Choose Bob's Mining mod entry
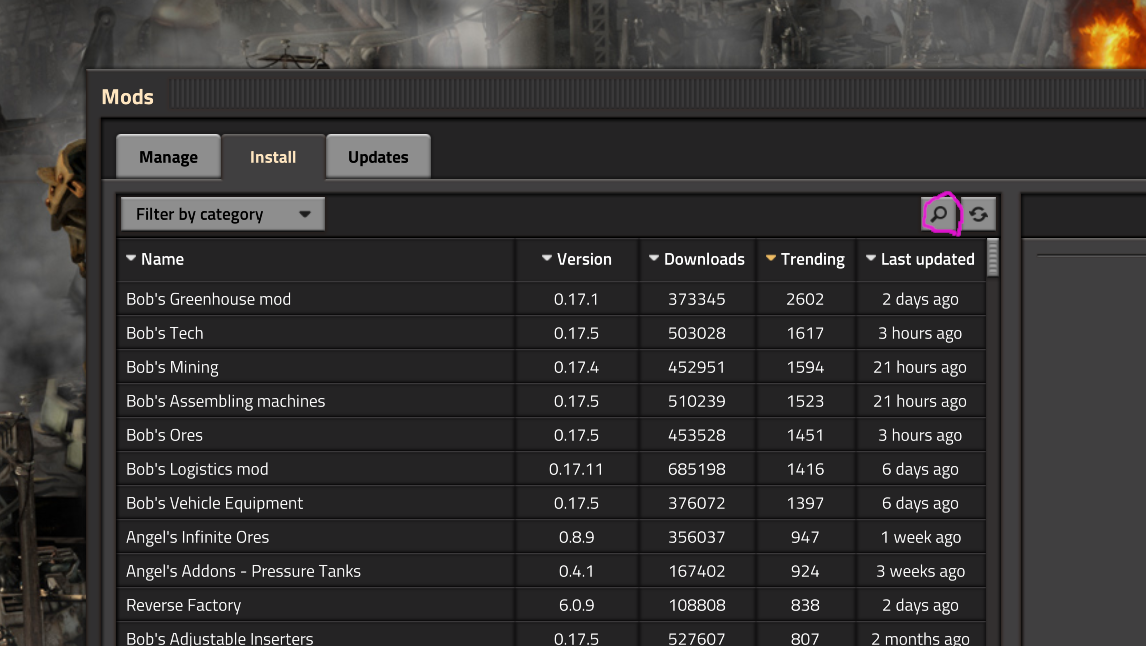1146x646 pixels. [x=172, y=367]
